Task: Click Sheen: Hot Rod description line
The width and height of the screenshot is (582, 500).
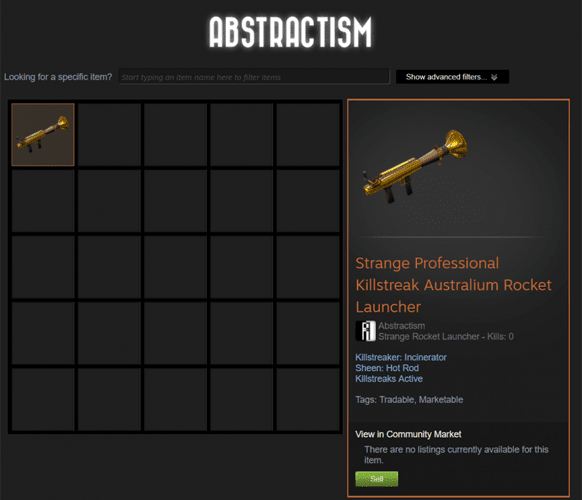Action: tap(387, 368)
